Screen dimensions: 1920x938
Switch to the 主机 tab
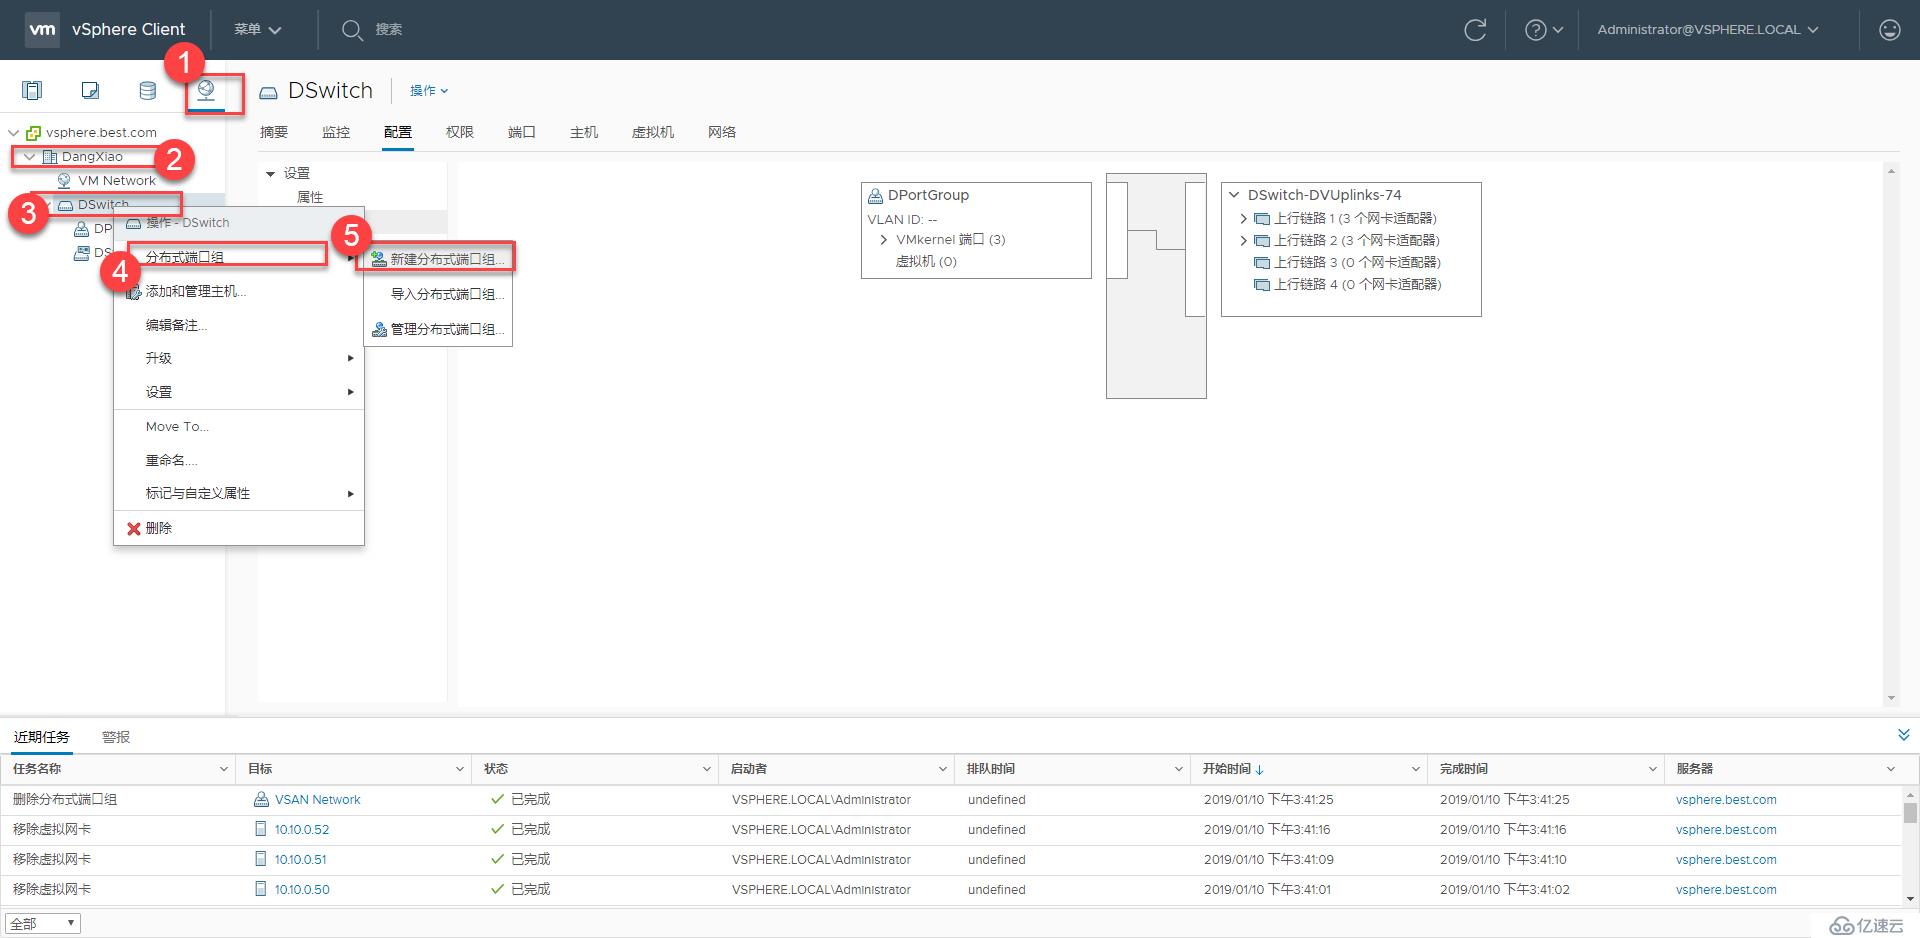[x=584, y=132]
